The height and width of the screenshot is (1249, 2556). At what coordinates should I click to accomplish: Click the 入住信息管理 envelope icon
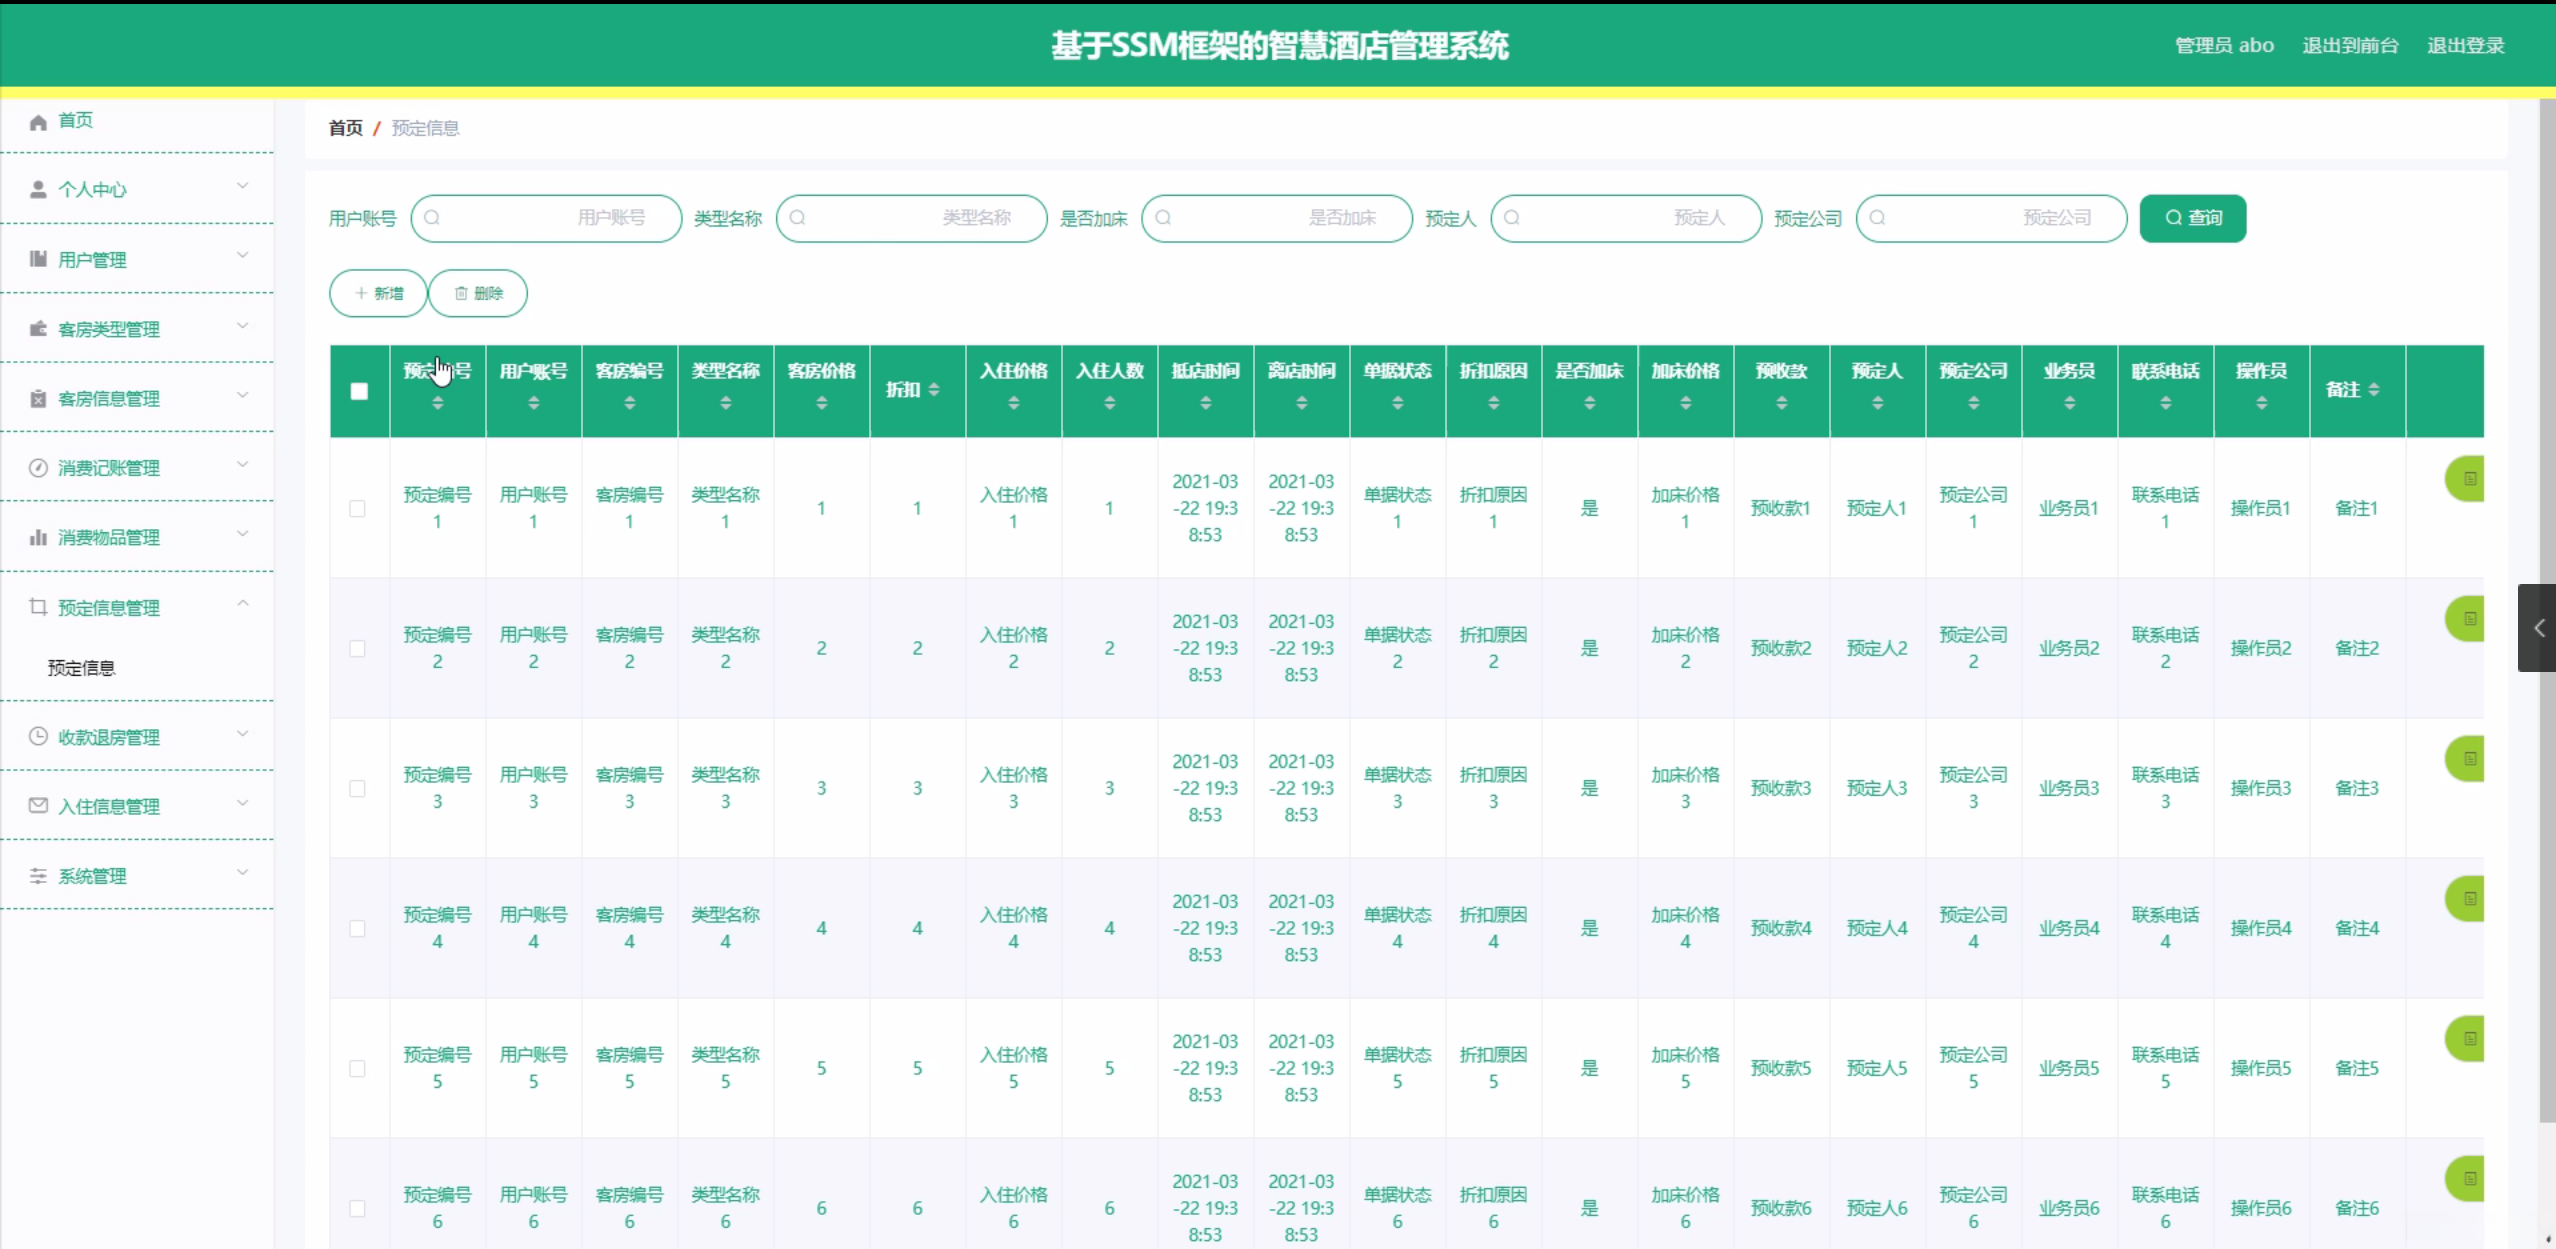(x=38, y=806)
